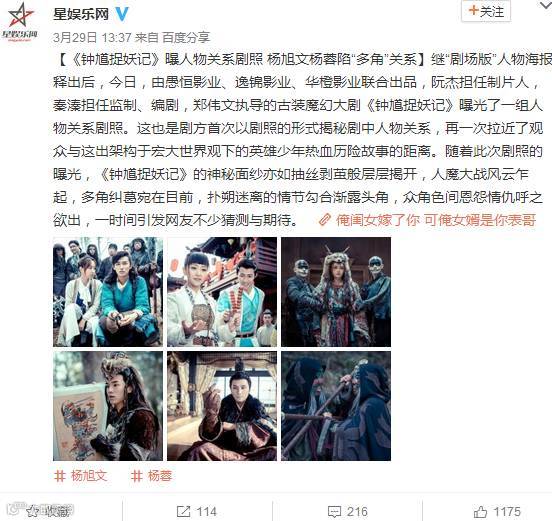Image resolution: width=552 pixels, height=521 pixels.
Task: View the man reading painted scroll photo
Action: point(108,406)
